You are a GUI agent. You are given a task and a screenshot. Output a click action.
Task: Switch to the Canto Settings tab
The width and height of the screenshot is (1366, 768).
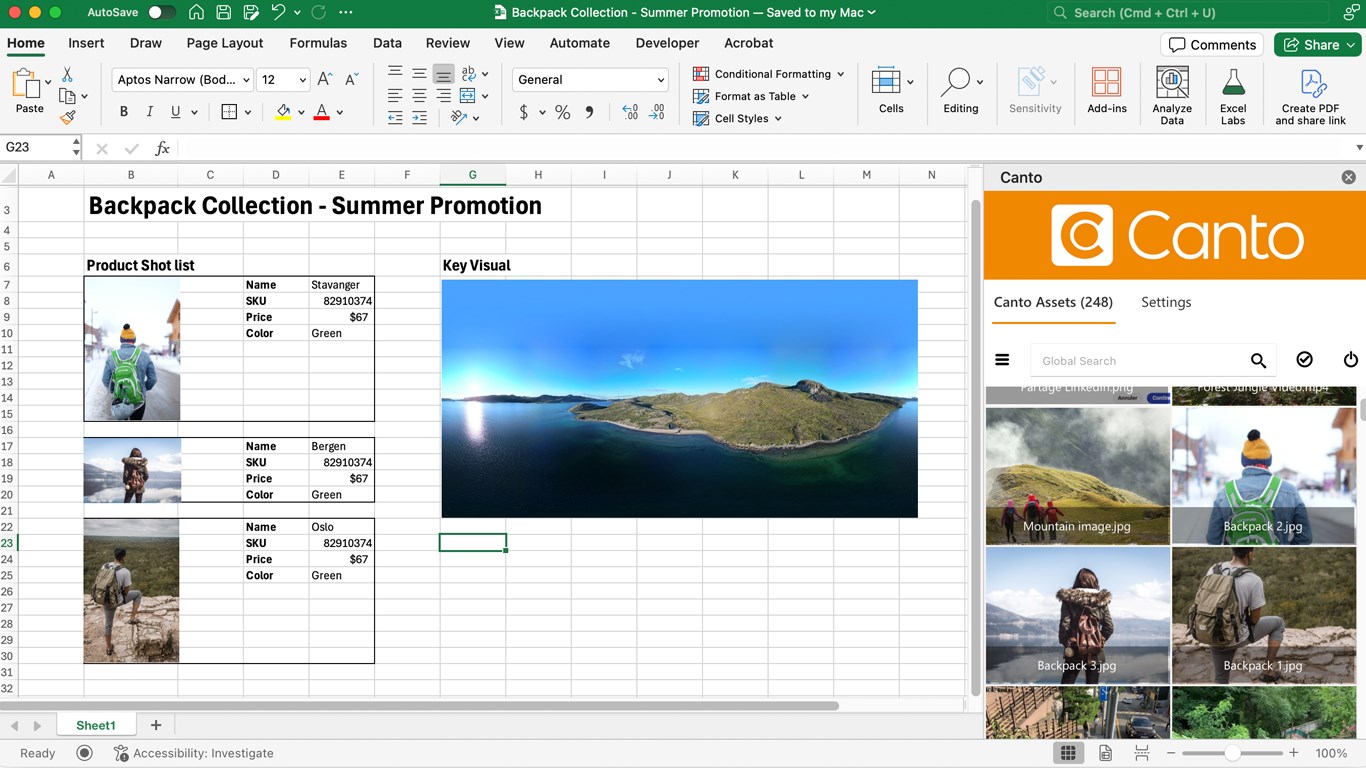coord(1166,302)
